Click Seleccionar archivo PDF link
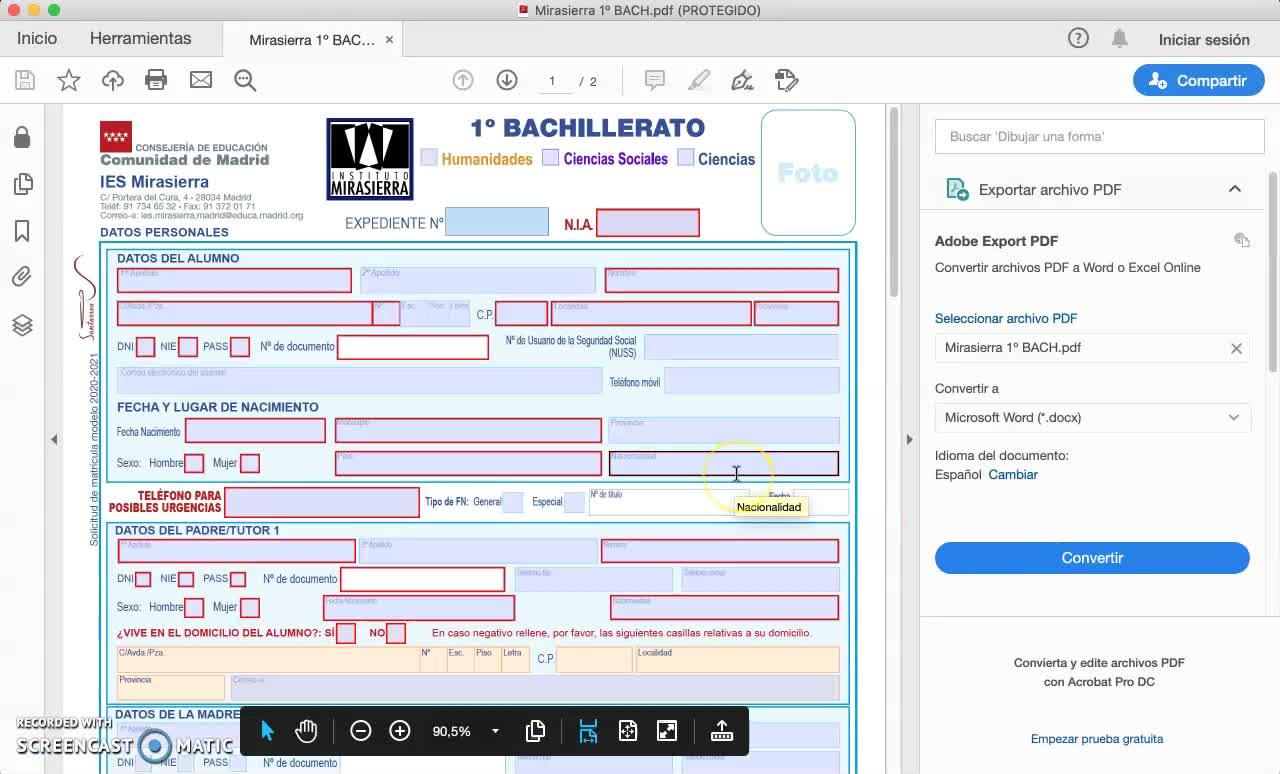This screenshot has height=774, width=1280. (x=1006, y=318)
